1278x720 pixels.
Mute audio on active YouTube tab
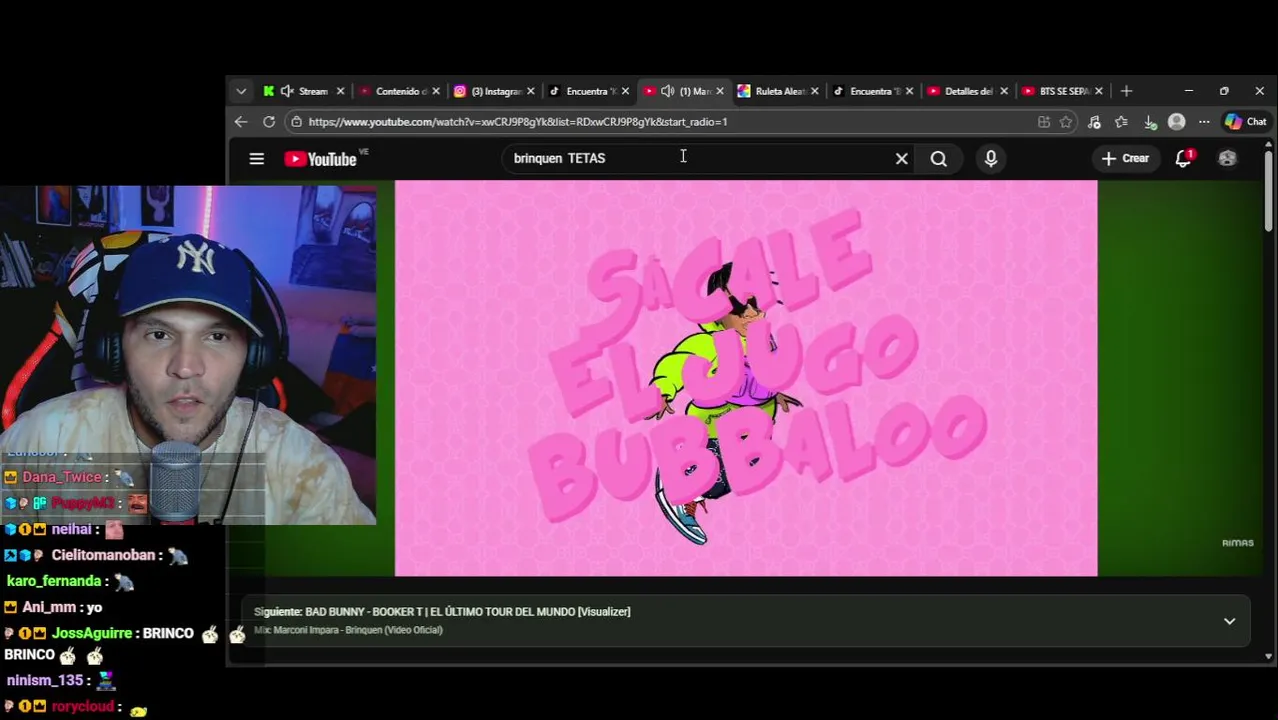(667, 91)
